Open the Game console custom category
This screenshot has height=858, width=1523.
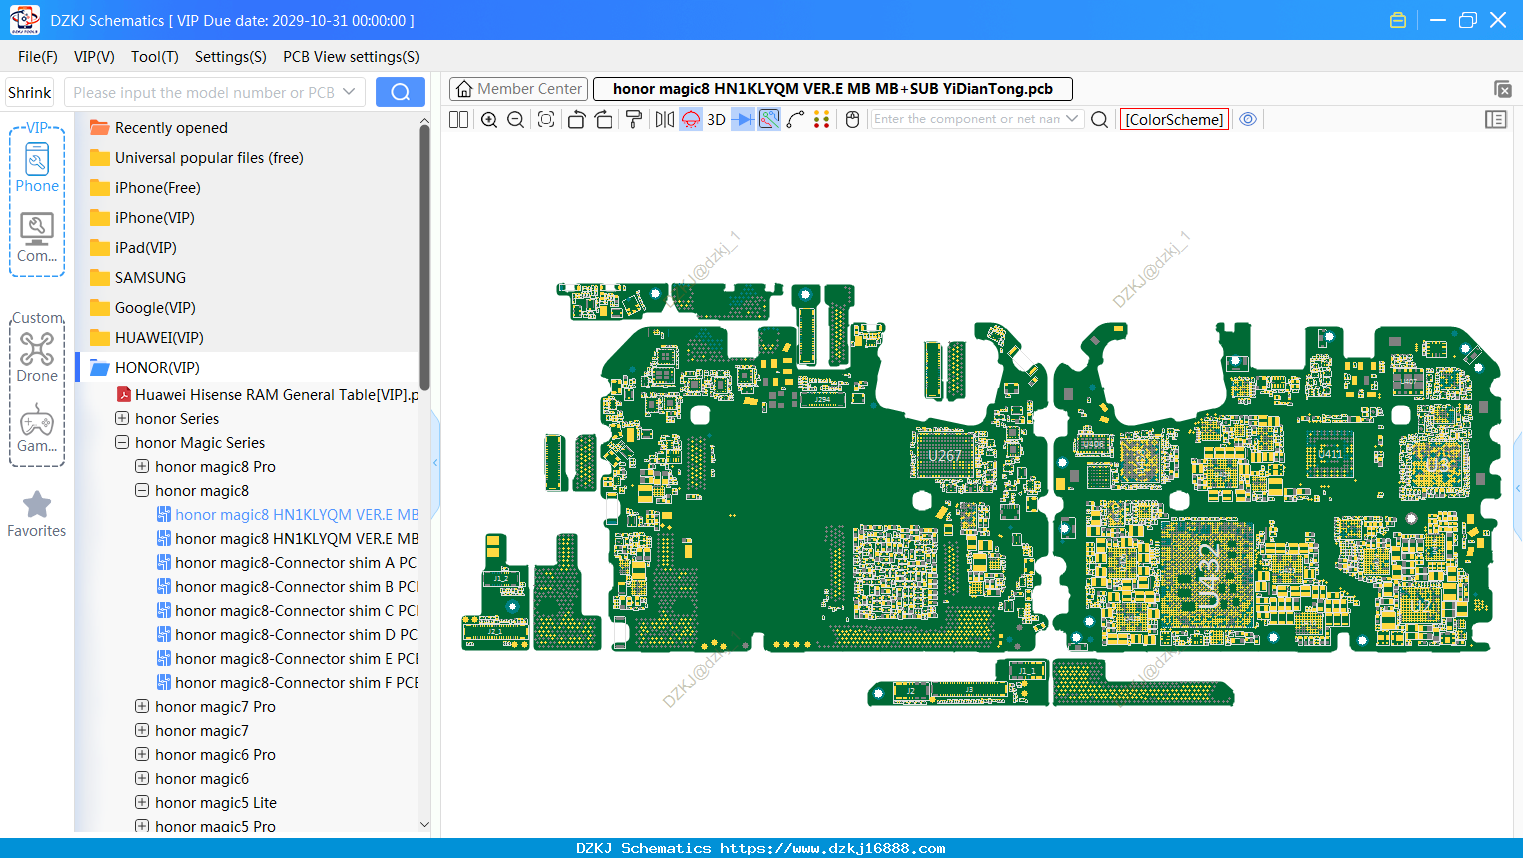[37, 428]
